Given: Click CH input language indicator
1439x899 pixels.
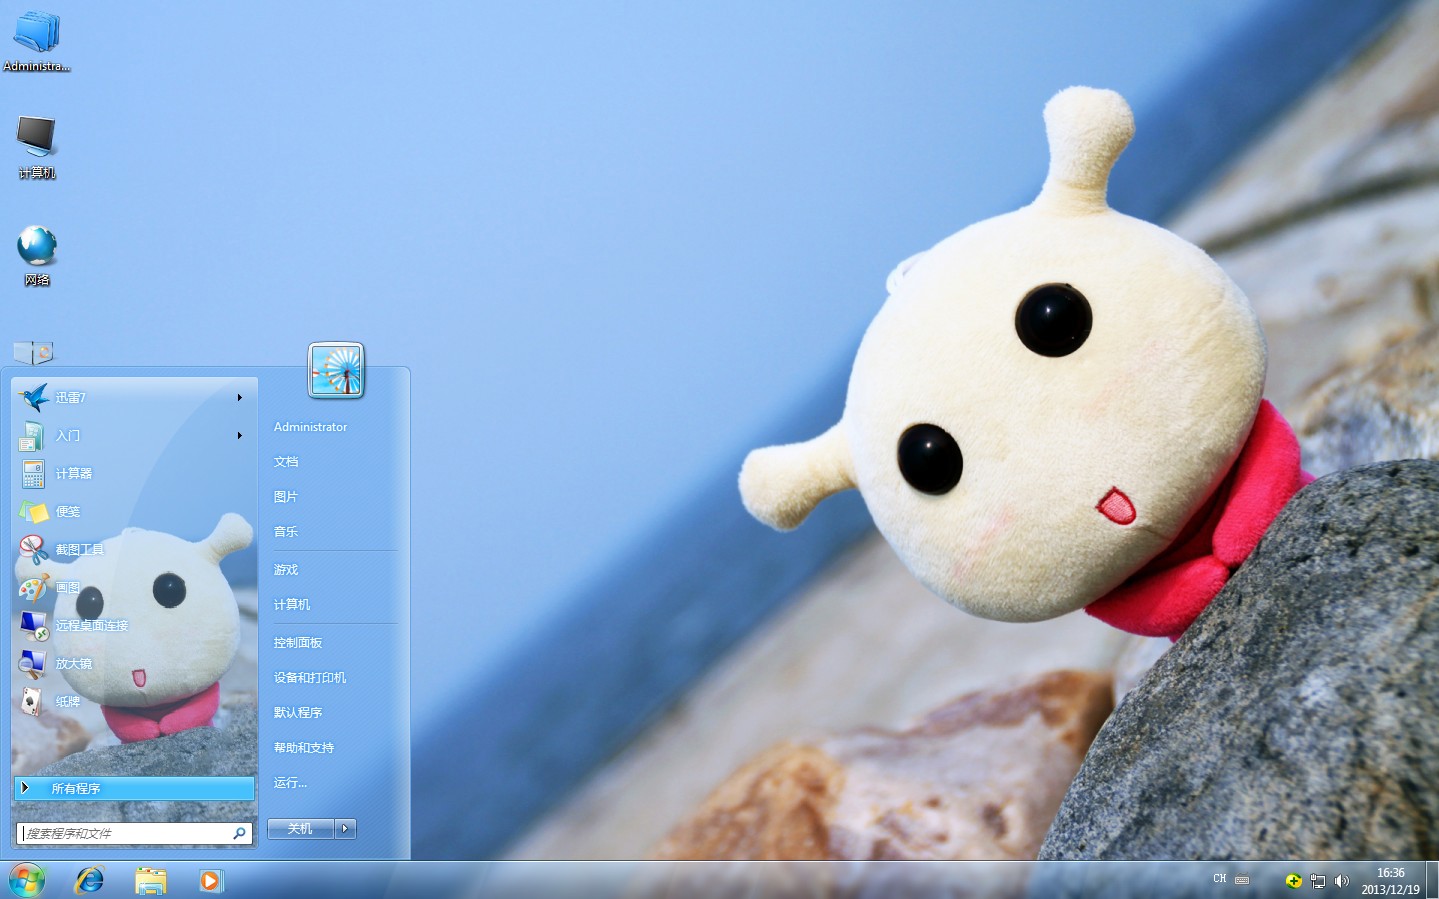Looking at the screenshot, I should tap(1220, 879).
